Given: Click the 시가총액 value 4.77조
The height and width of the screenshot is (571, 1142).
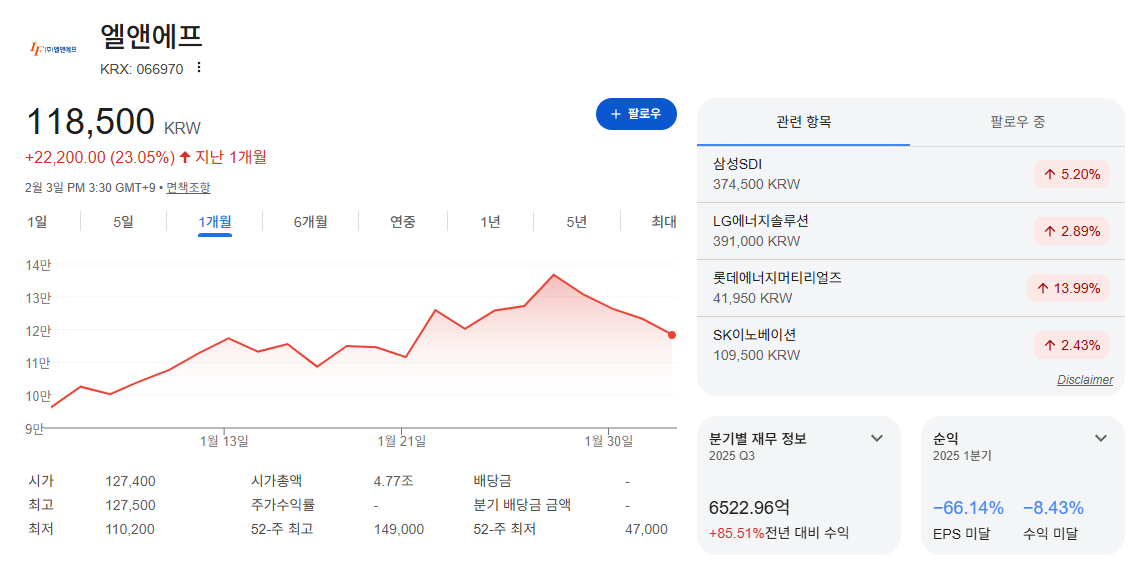Looking at the screenshot, I should coord(393,481).
